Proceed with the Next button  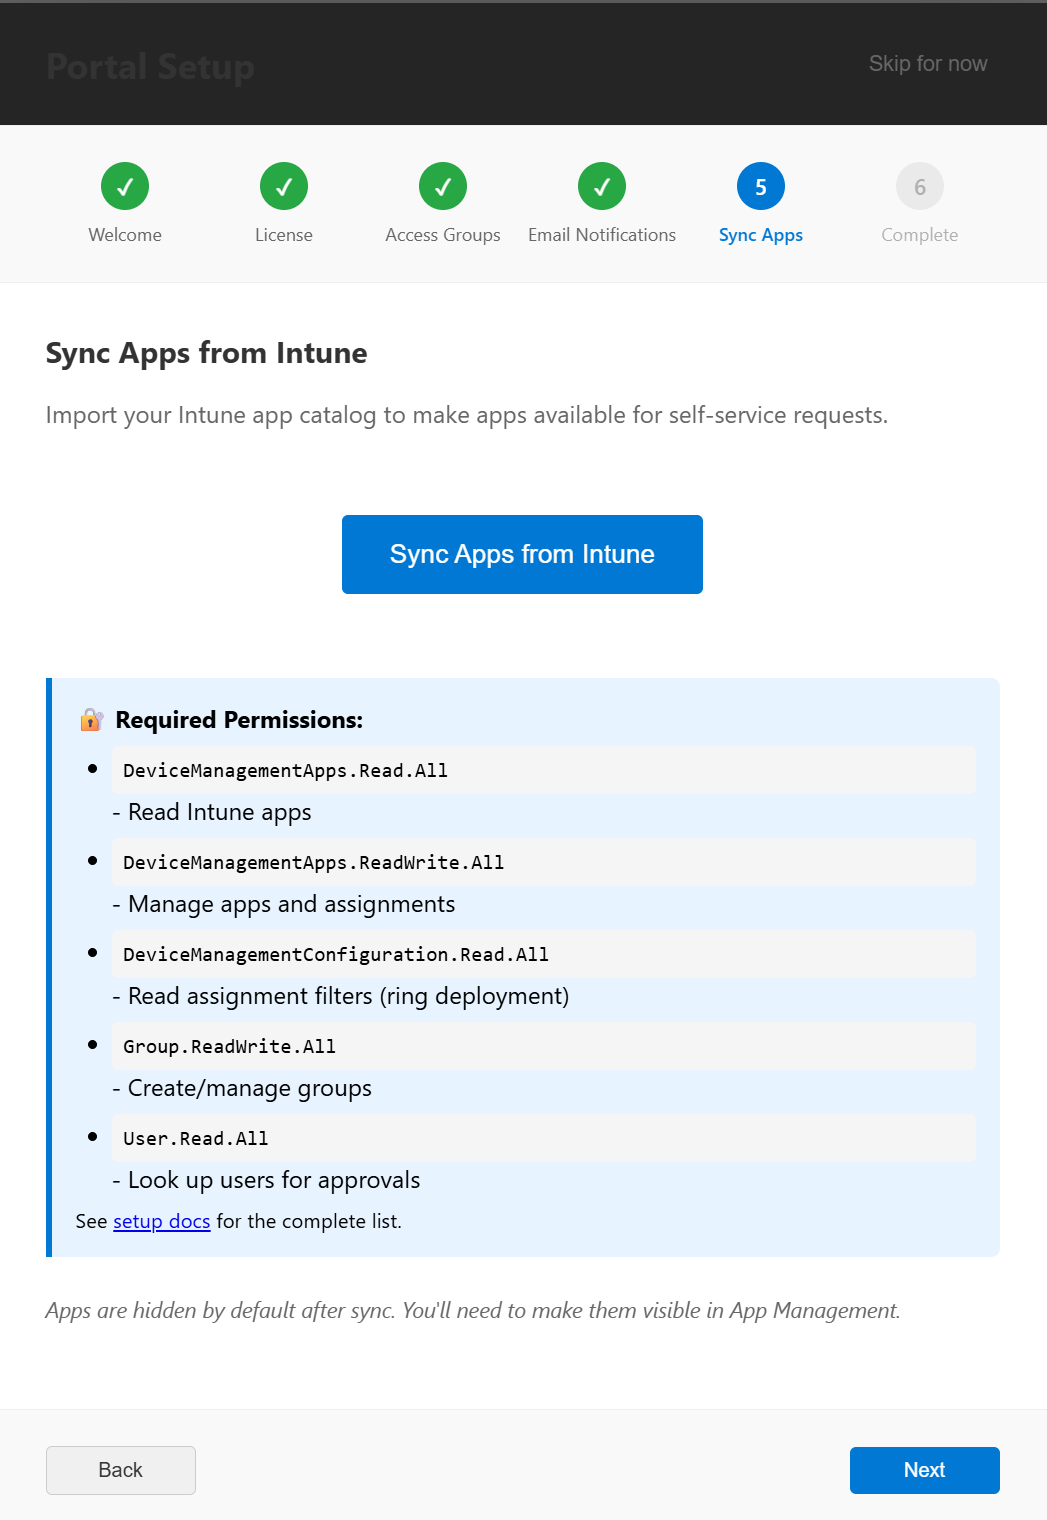tap(925, 1470)
